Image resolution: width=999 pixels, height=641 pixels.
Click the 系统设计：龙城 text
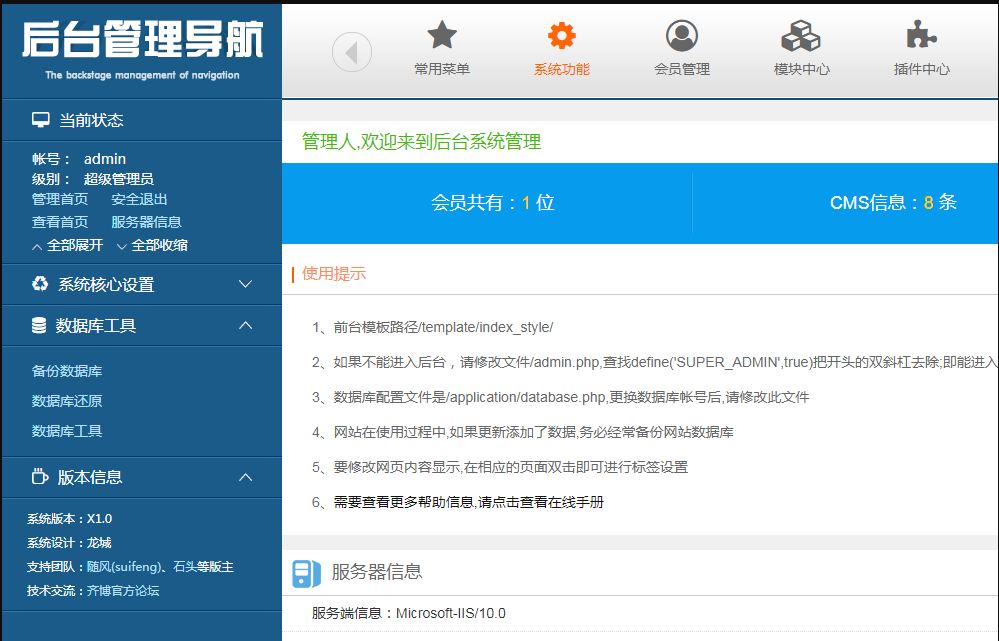tap(69, 543)
